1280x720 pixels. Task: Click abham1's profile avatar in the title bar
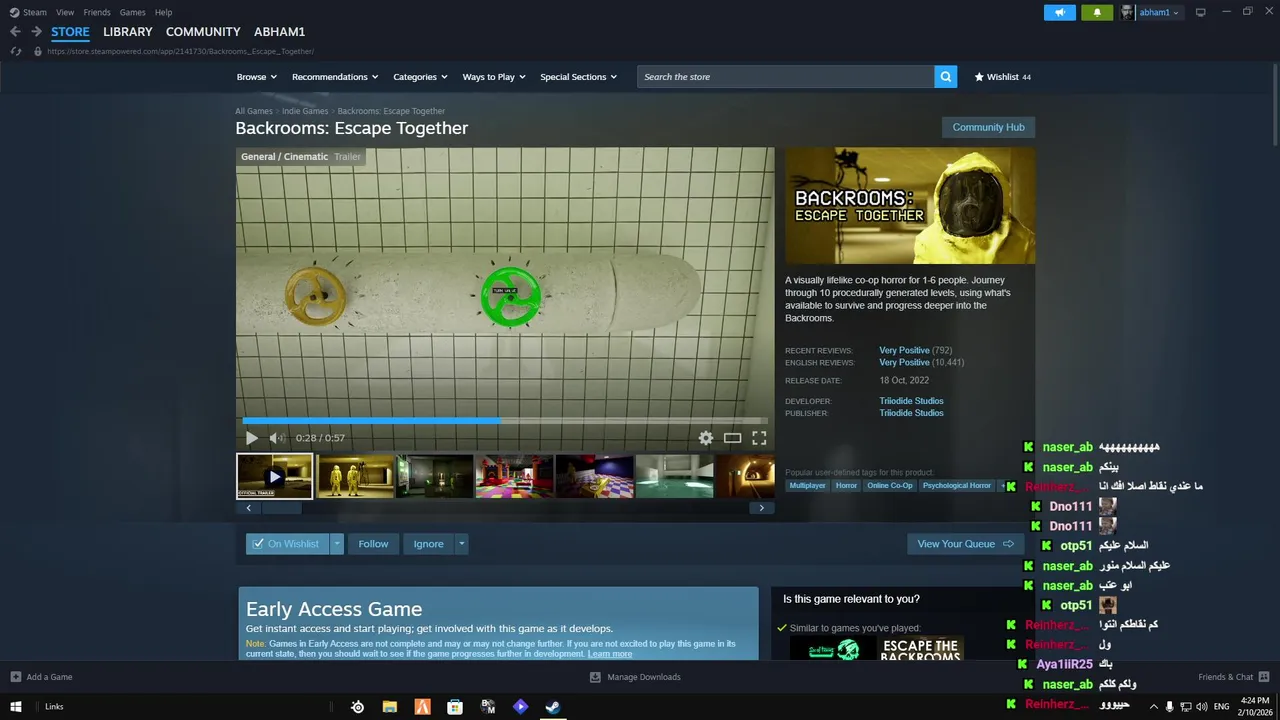(x=1127, y=12)
